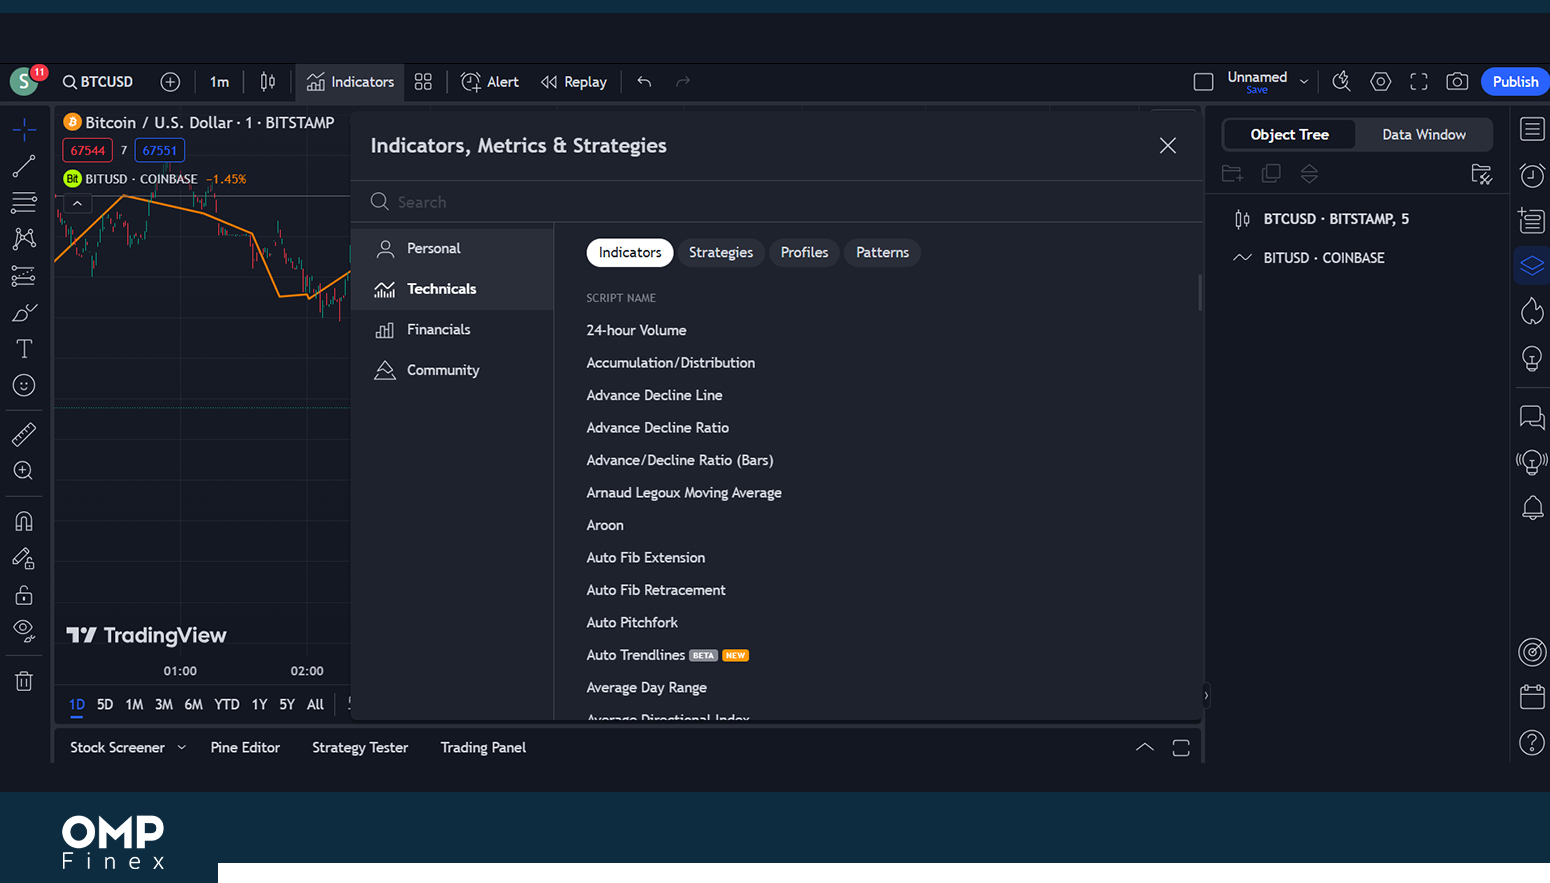Collapse the chart legend with chevron
The image size is (1550, 883).
pyautogui.click(x=77, y=203)
